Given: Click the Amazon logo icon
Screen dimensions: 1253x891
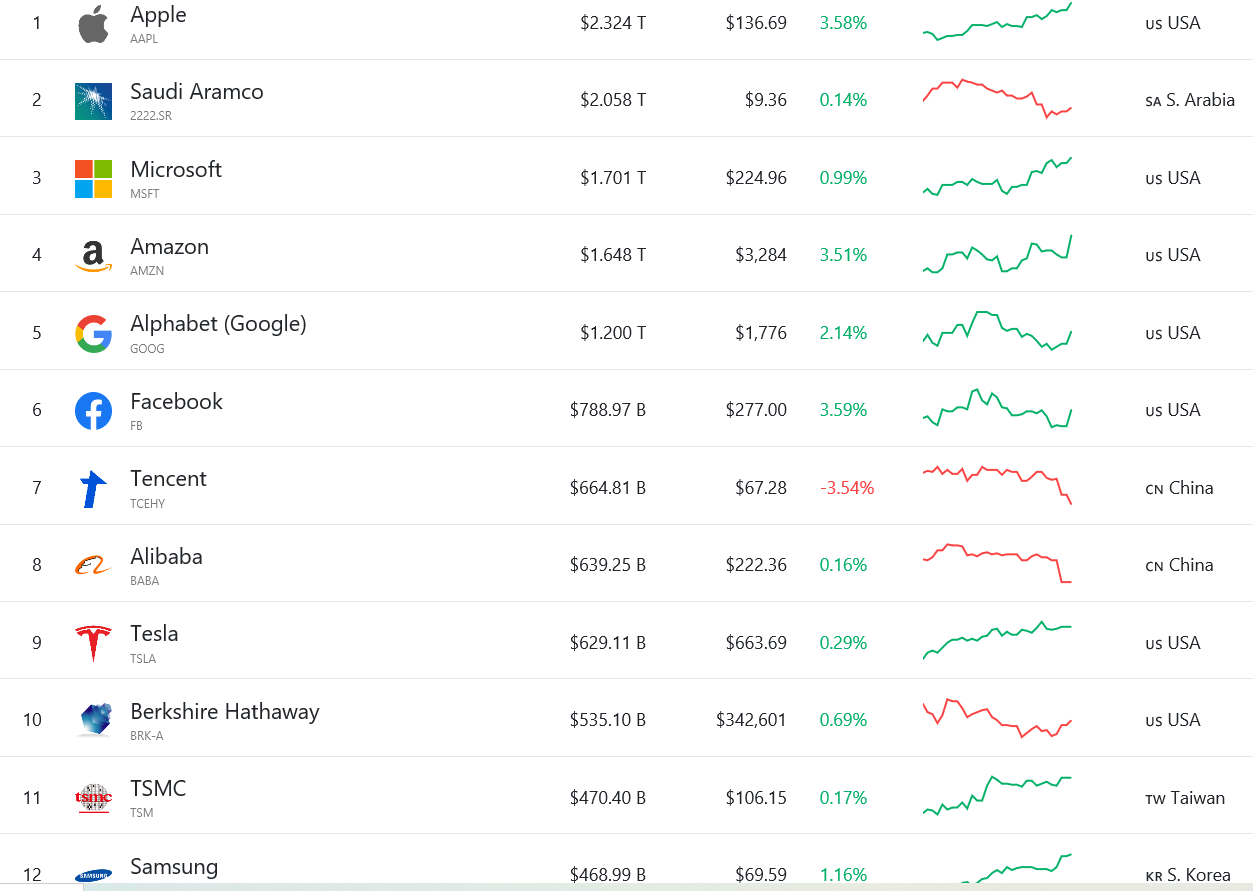Looking at the screenshot, I should 93,256.
